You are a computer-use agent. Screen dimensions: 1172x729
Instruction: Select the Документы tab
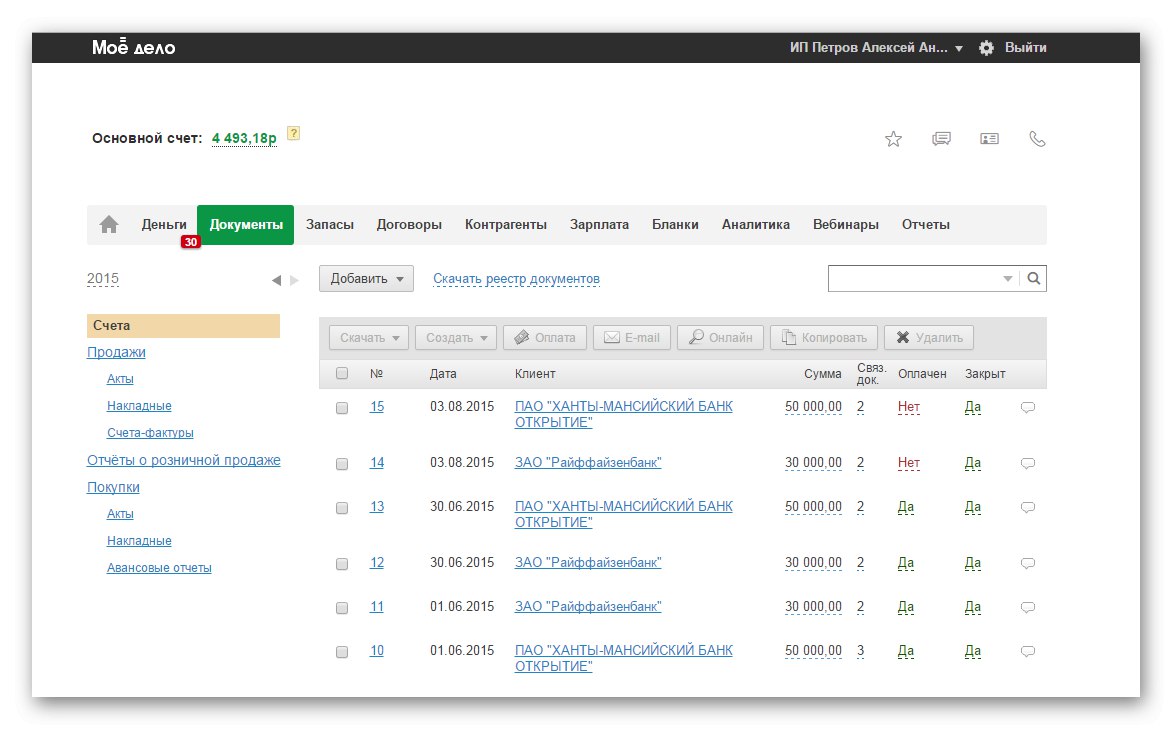(246, 224)
